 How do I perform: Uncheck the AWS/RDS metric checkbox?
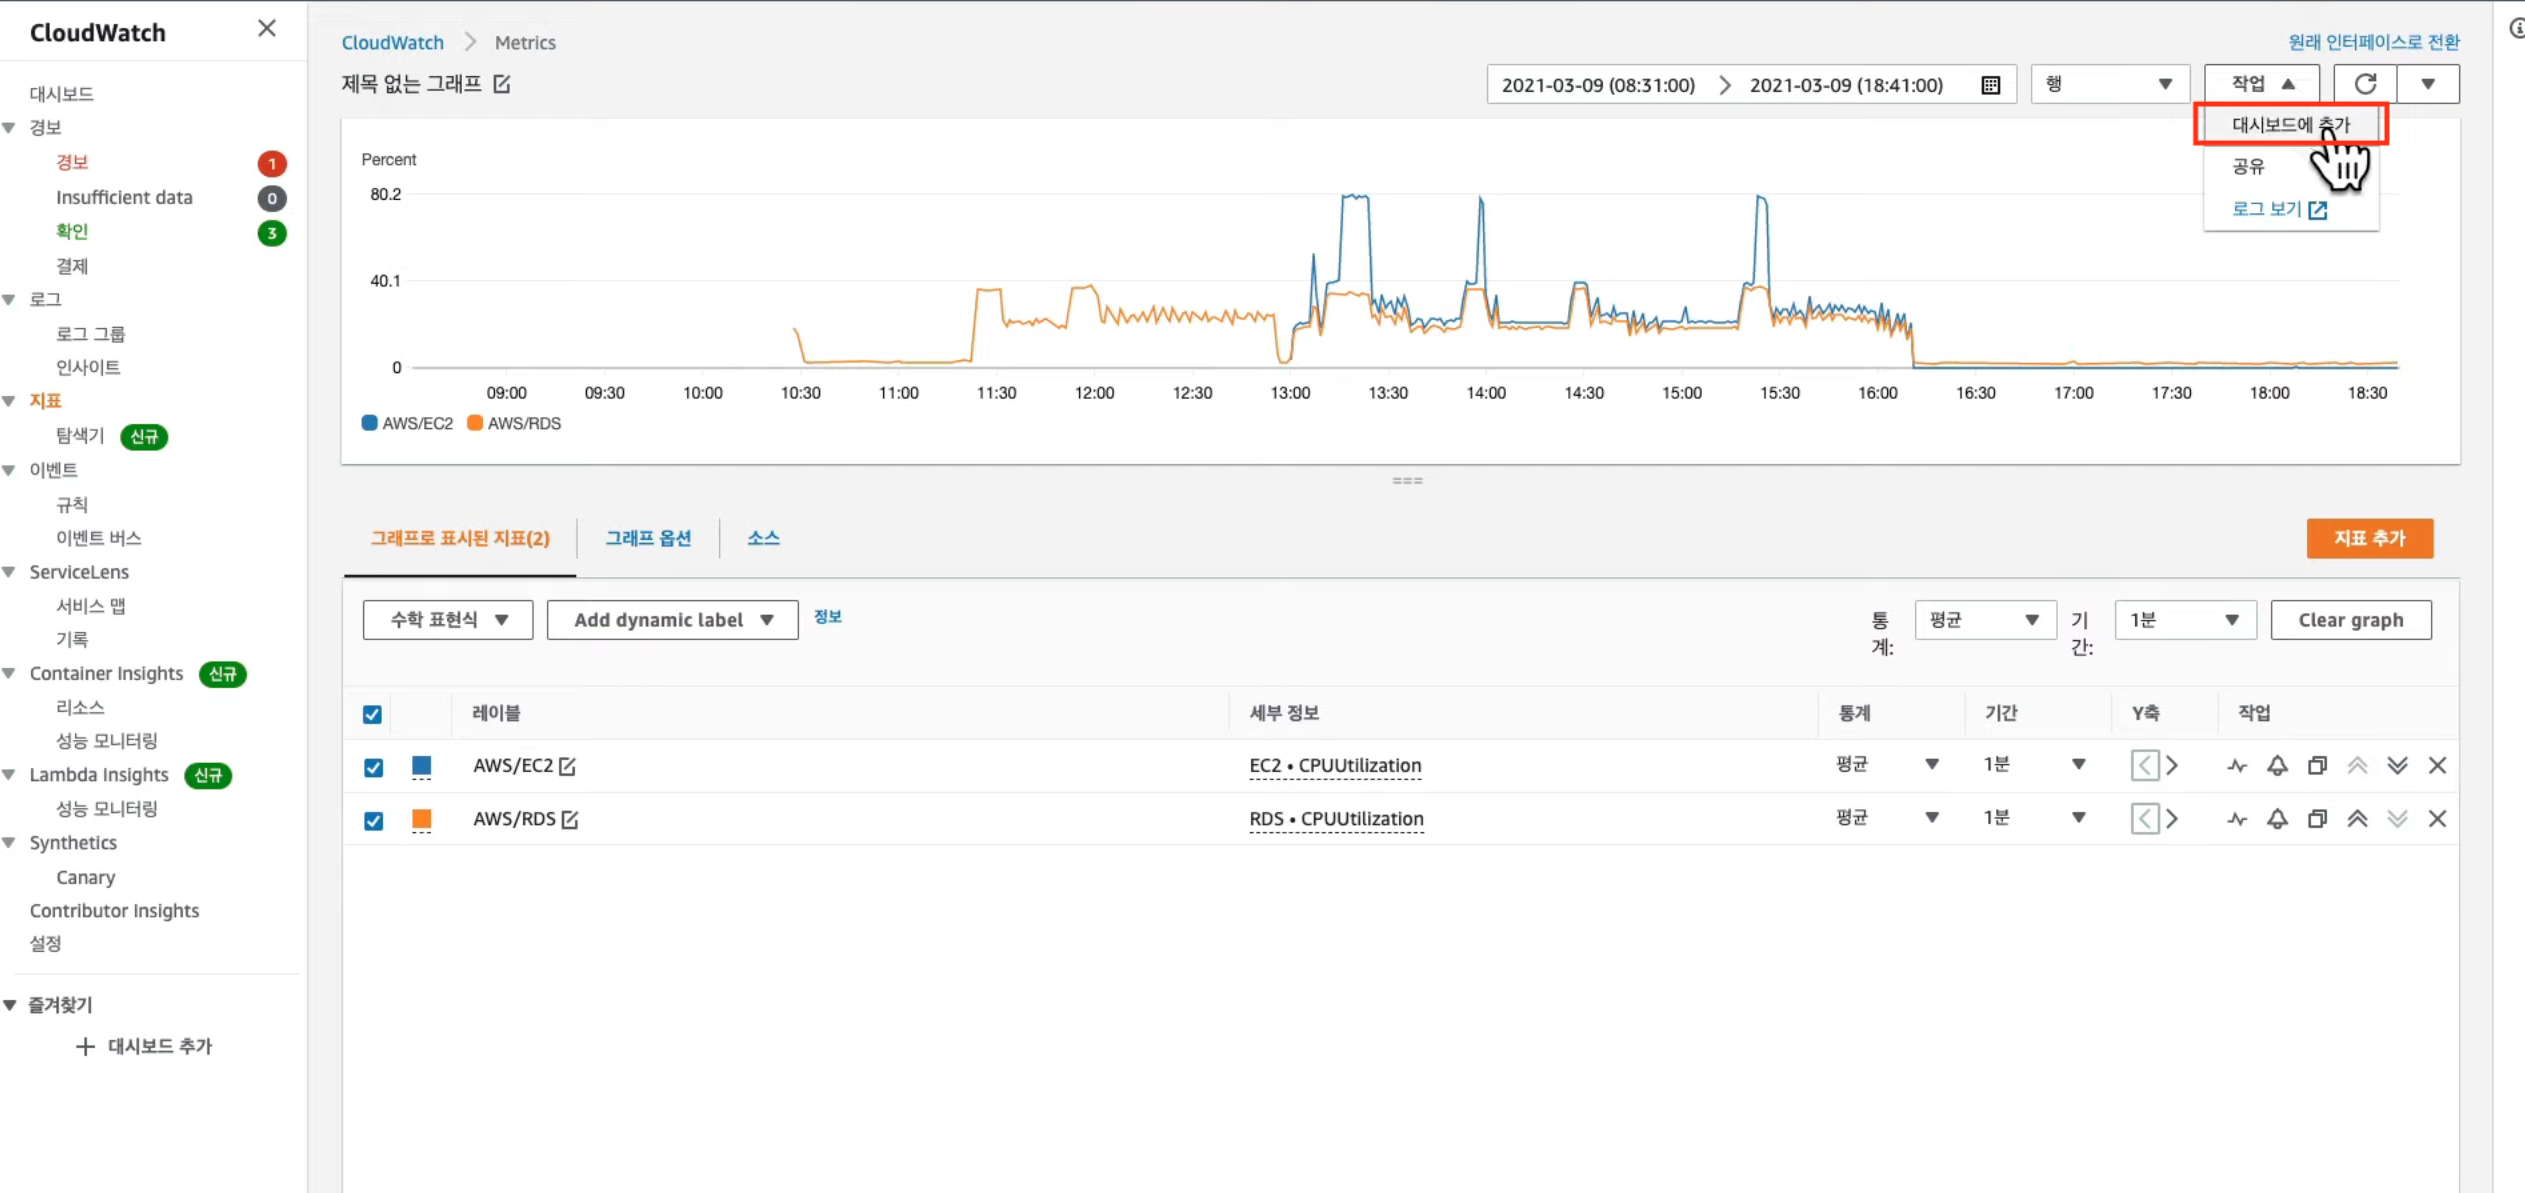pos(373,820)
